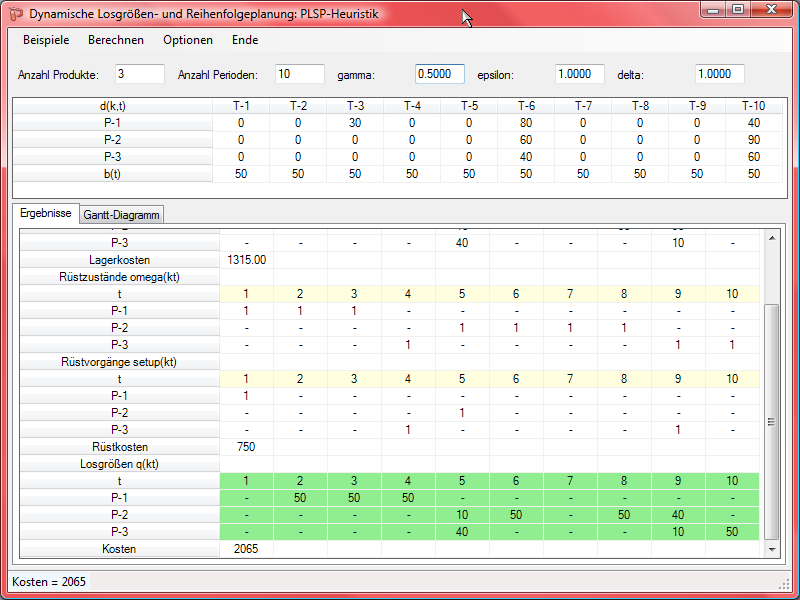Click the scroll up arrow in results
The image size is (800, 600).
click(x=771, y=237)
